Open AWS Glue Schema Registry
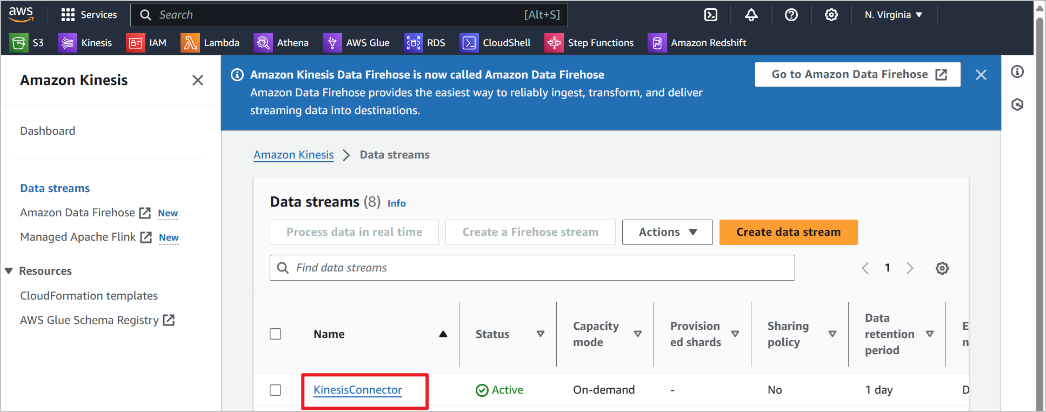The image size is (1046, 412). (97, 320)
